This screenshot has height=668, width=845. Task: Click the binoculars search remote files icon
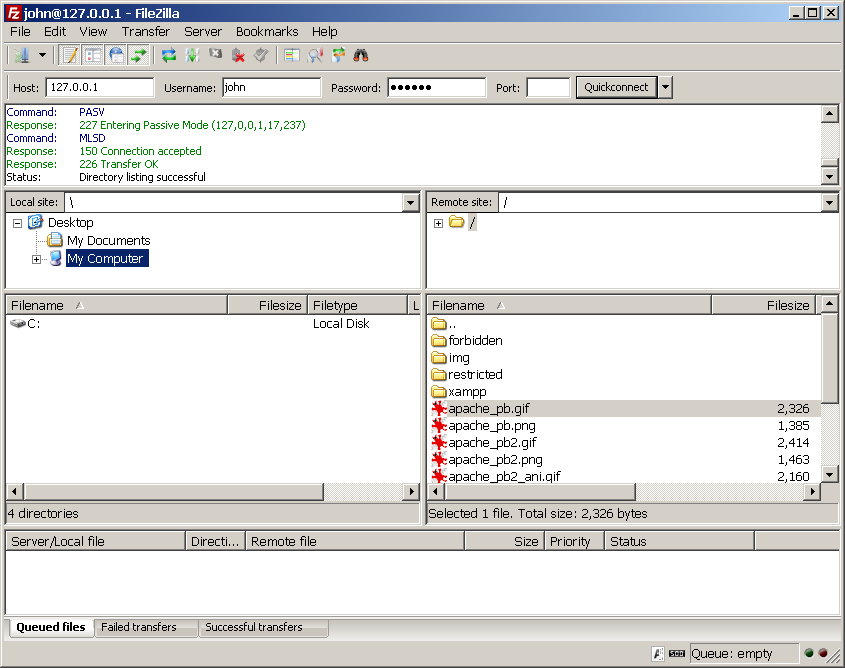pos(361,56)
